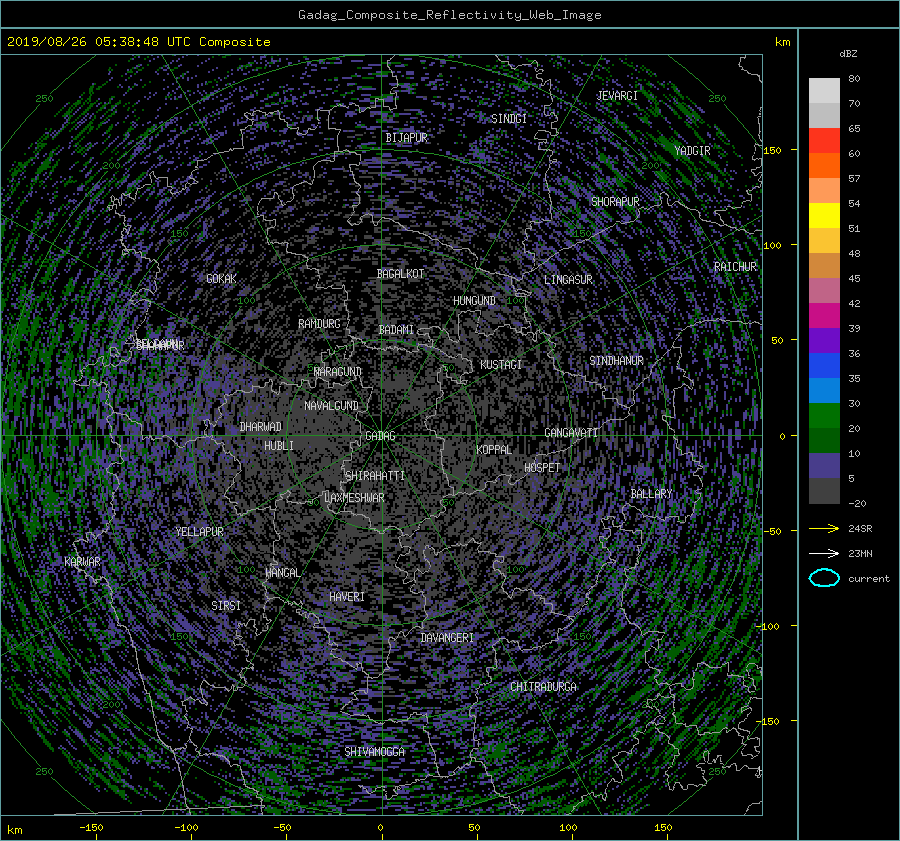Click the SINDHANUR city label

tap(616, 361)
